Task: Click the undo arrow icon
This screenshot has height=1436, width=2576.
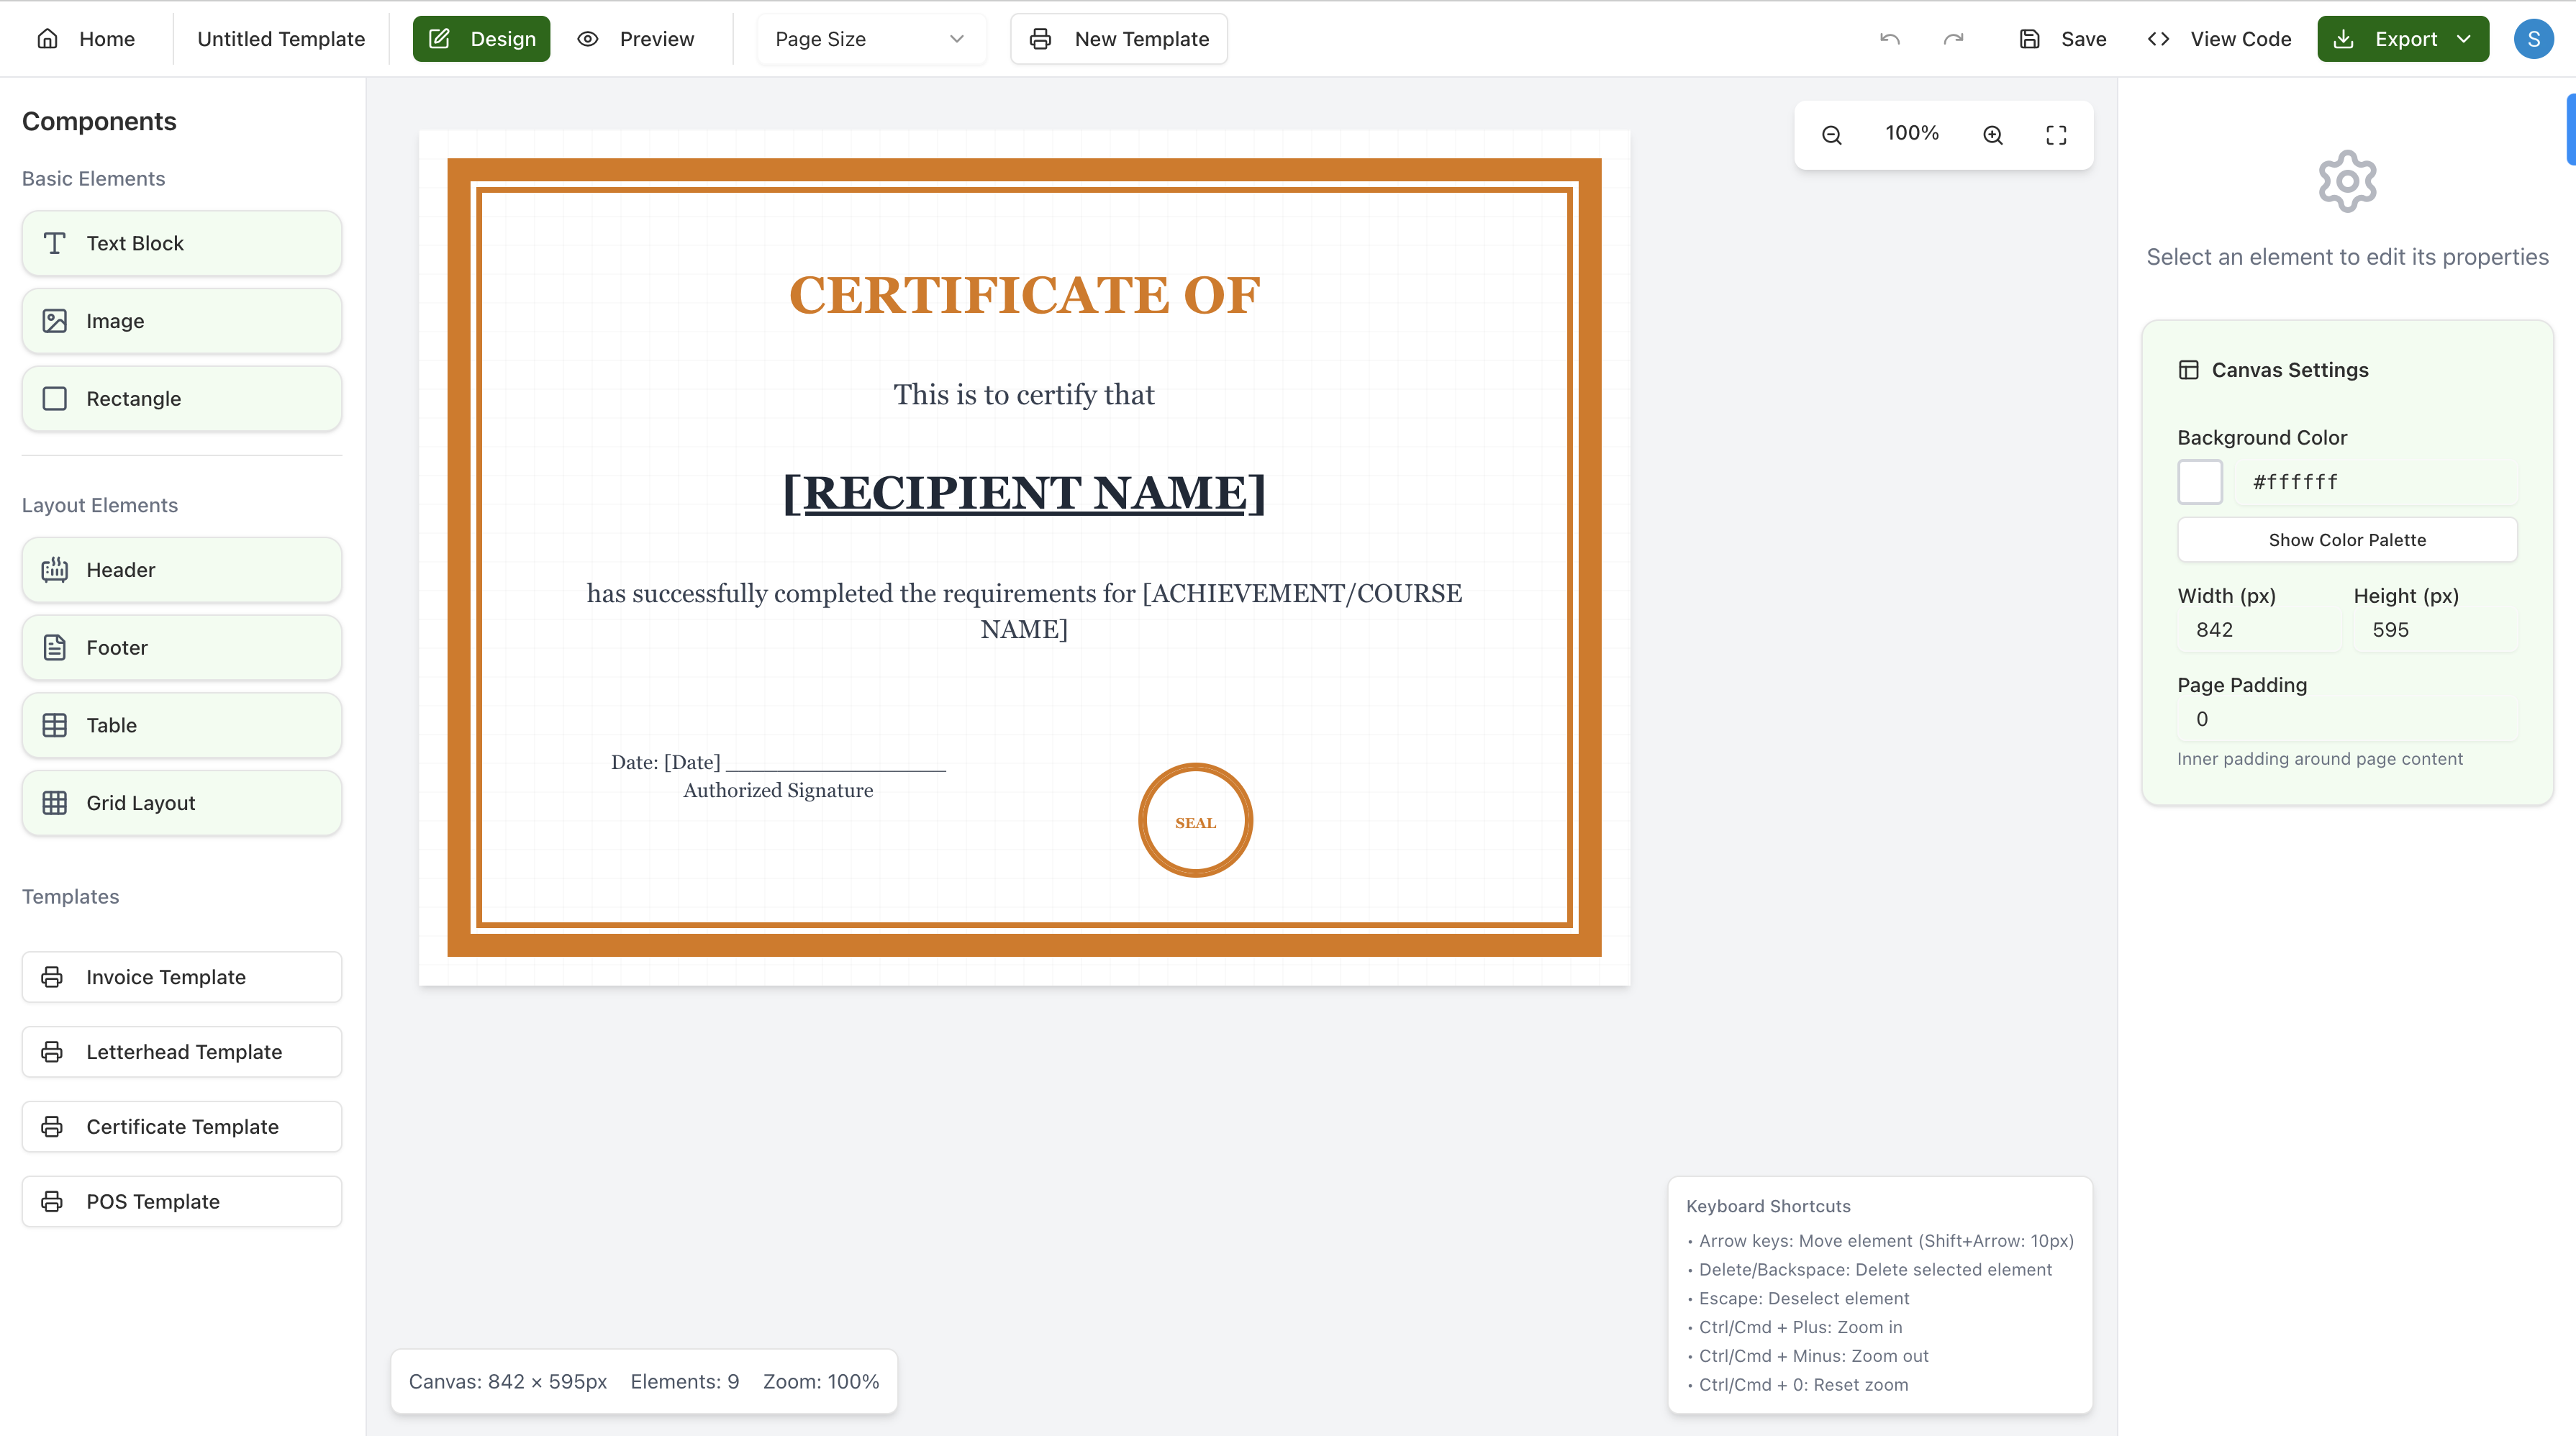Action: point(1889,39)
